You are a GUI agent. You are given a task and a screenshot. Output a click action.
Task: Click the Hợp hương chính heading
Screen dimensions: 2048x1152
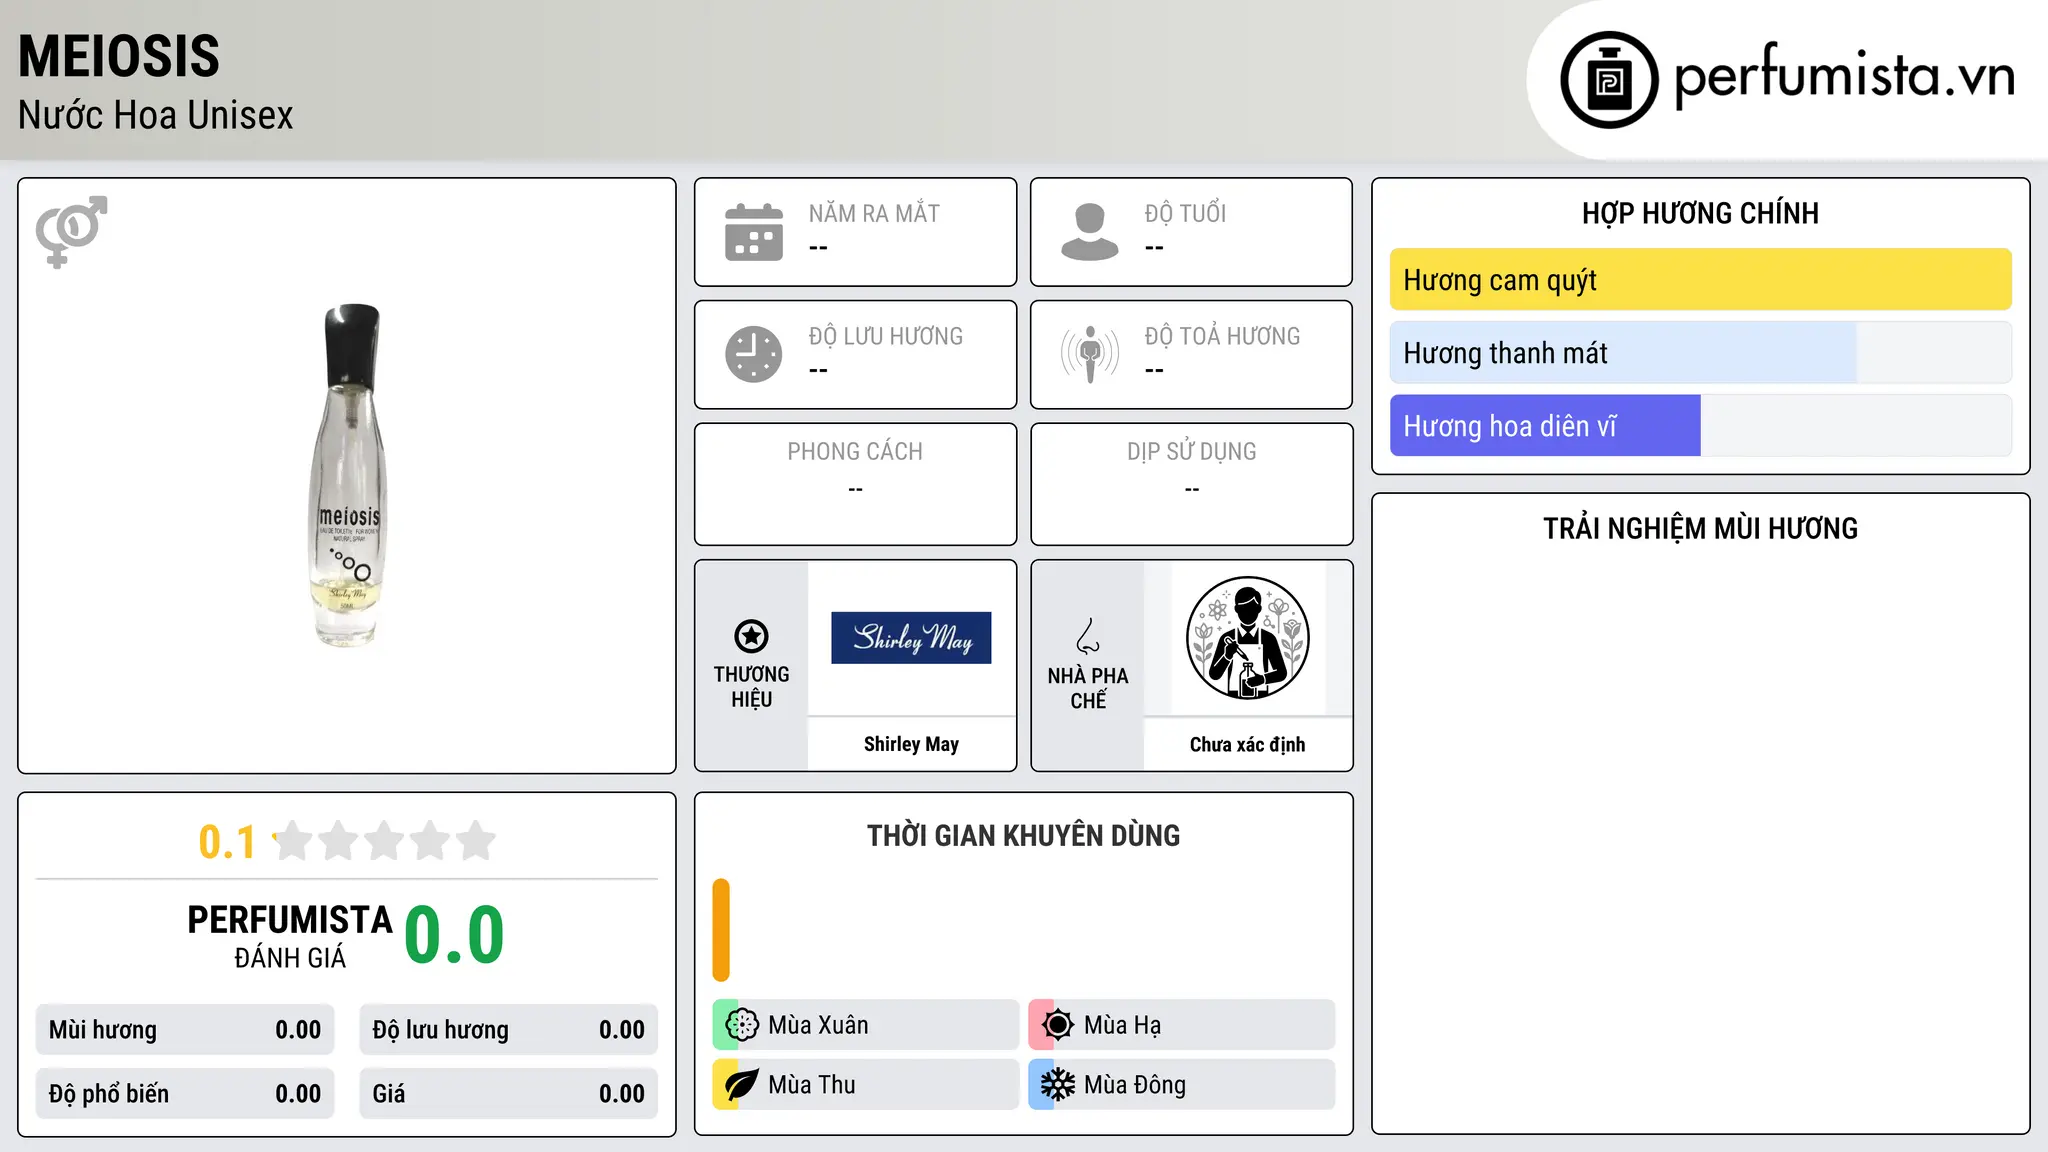[x=1700, y=213]
